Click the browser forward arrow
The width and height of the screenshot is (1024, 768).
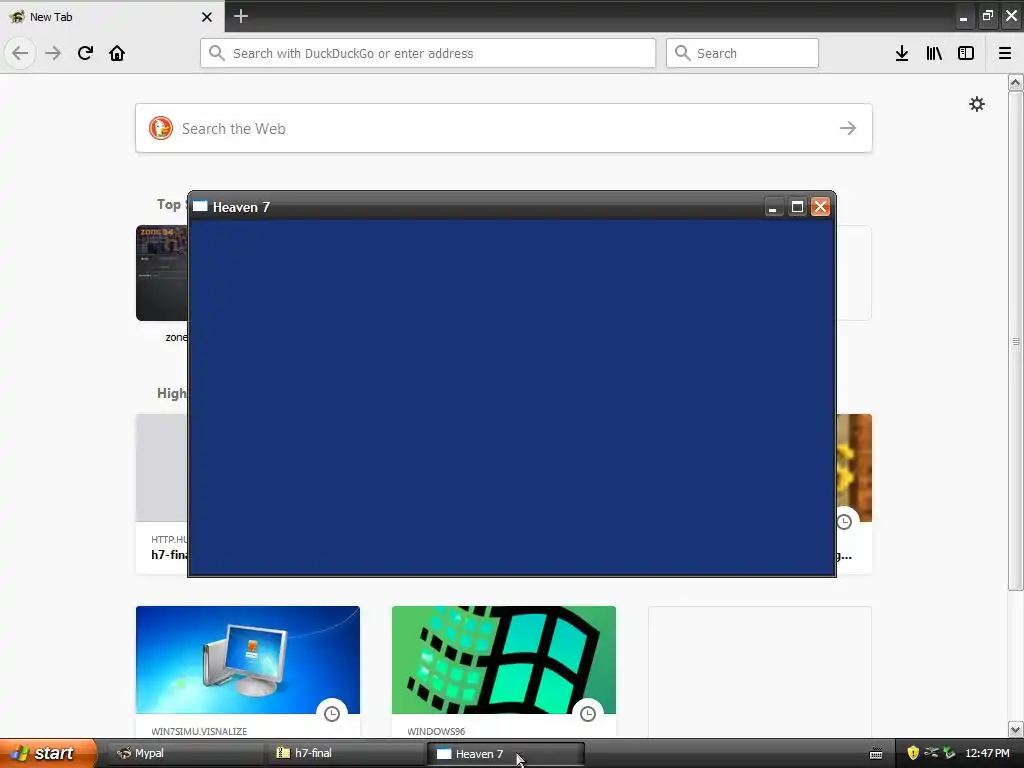pyautogui.click(x=53, y=53)
